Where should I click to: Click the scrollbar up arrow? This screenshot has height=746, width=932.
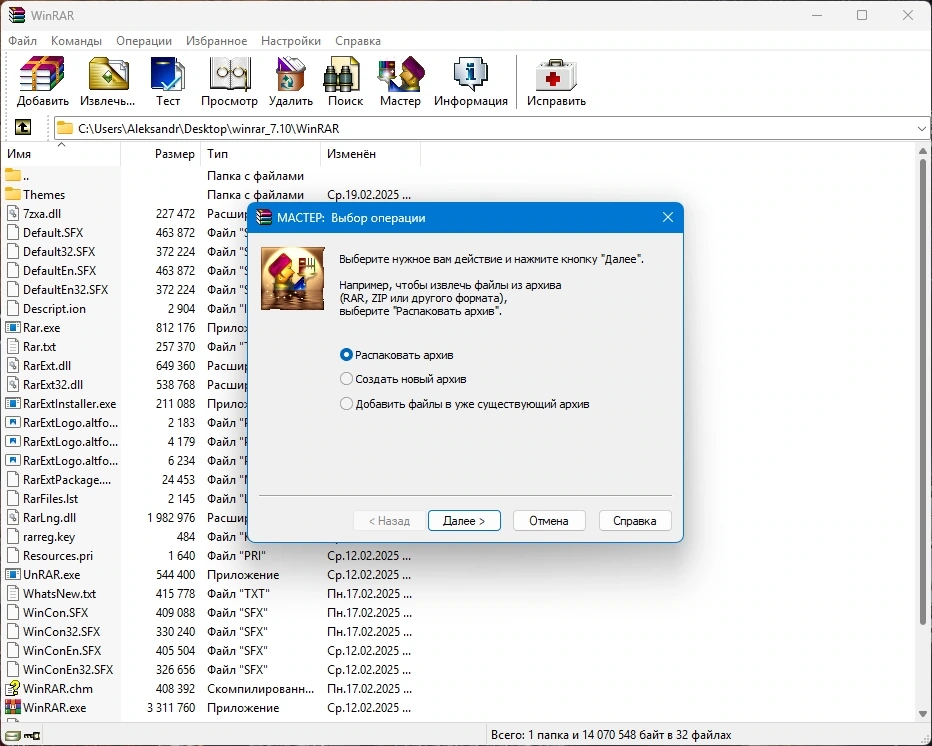922,151
